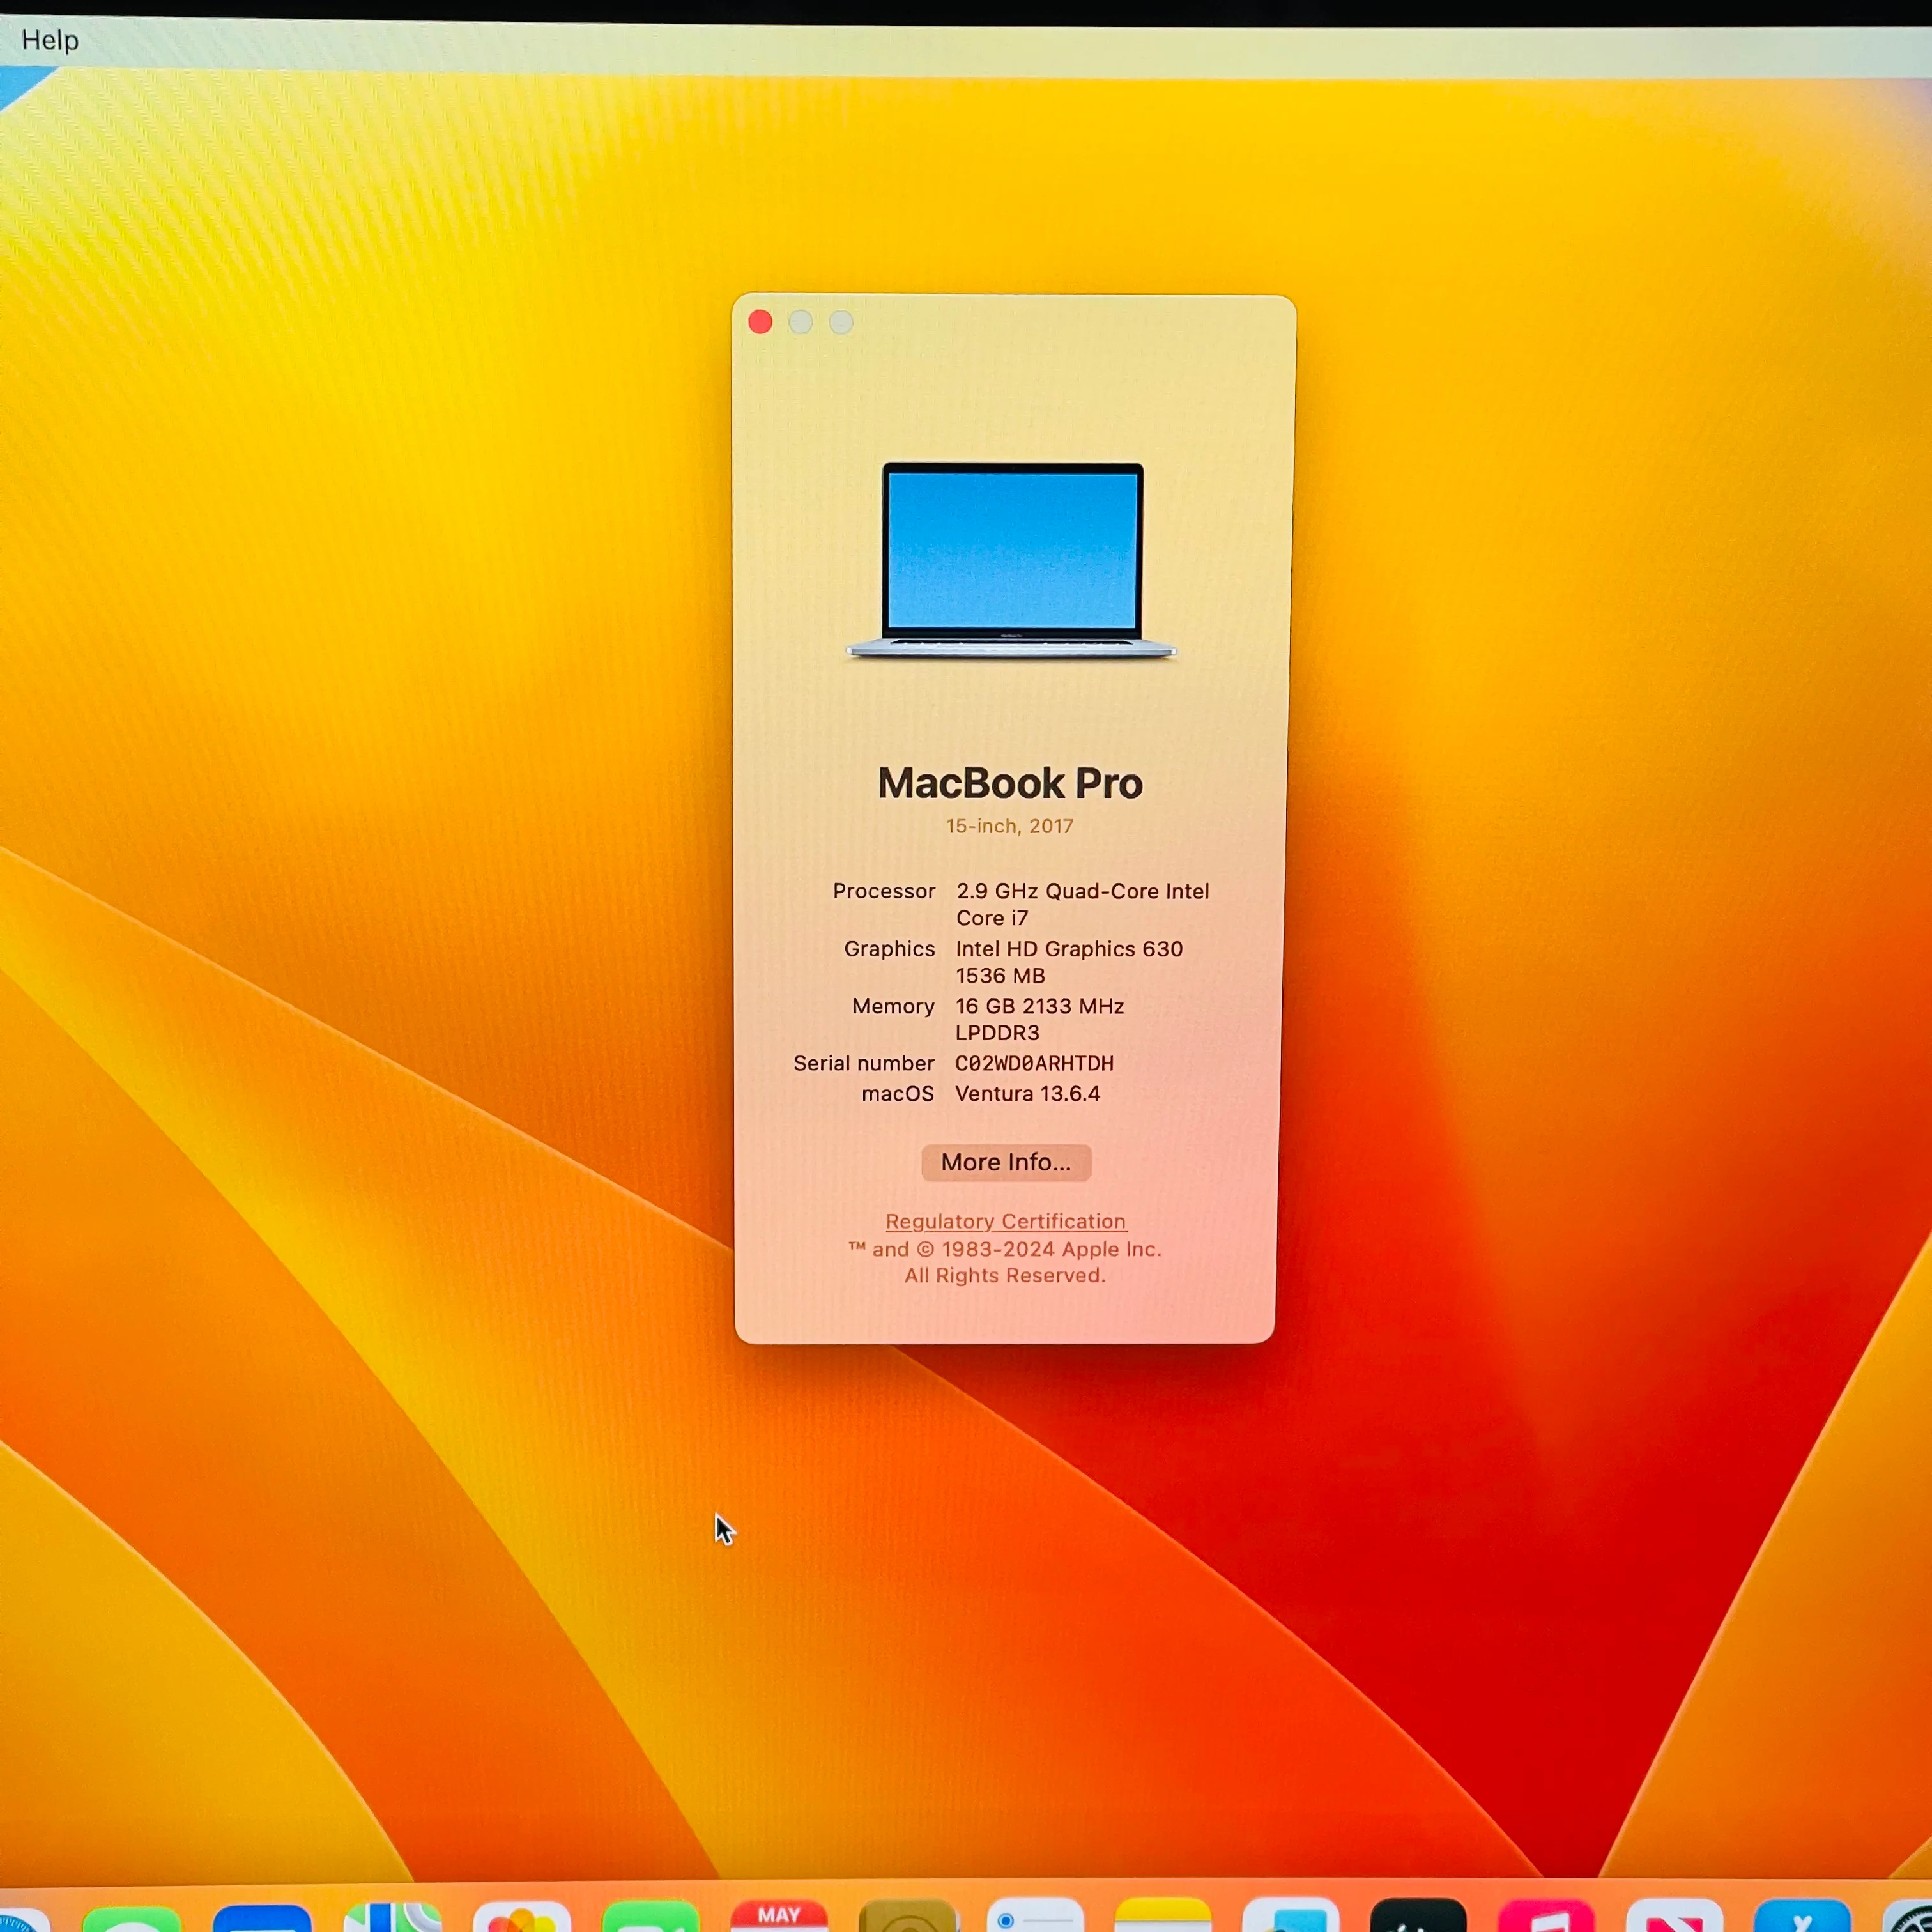Click the MacBook Pro laptop image
Screen dimensions: 1932x1932
(1011, 560)
